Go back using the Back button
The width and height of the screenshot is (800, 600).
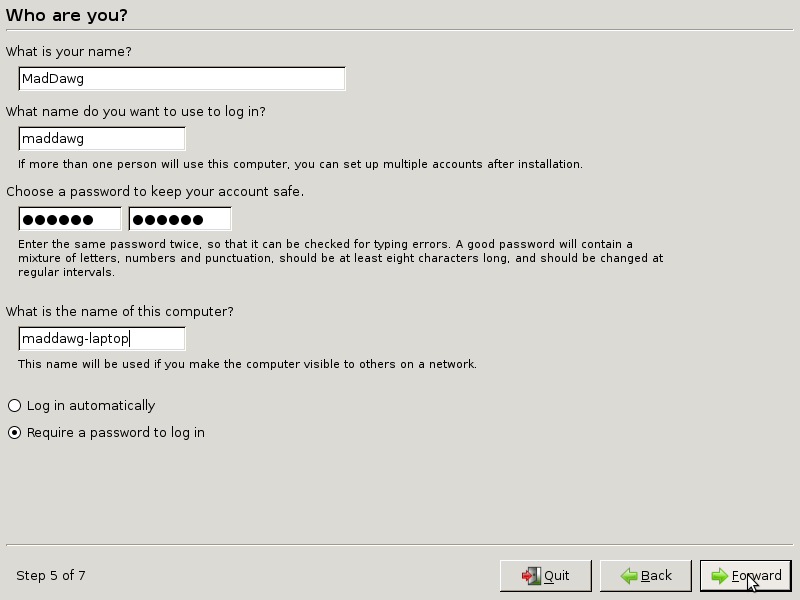point(645,576)
